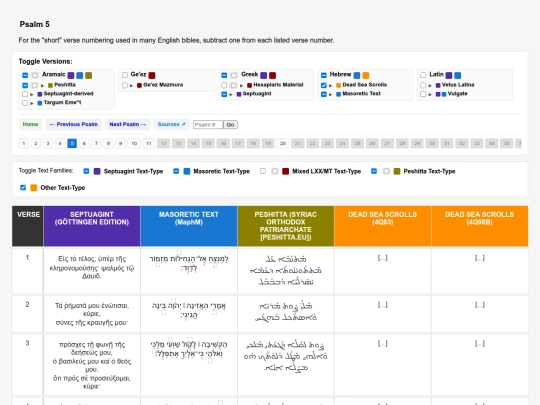
Task: Click the VERSE column header
Action: coord(28,226)
